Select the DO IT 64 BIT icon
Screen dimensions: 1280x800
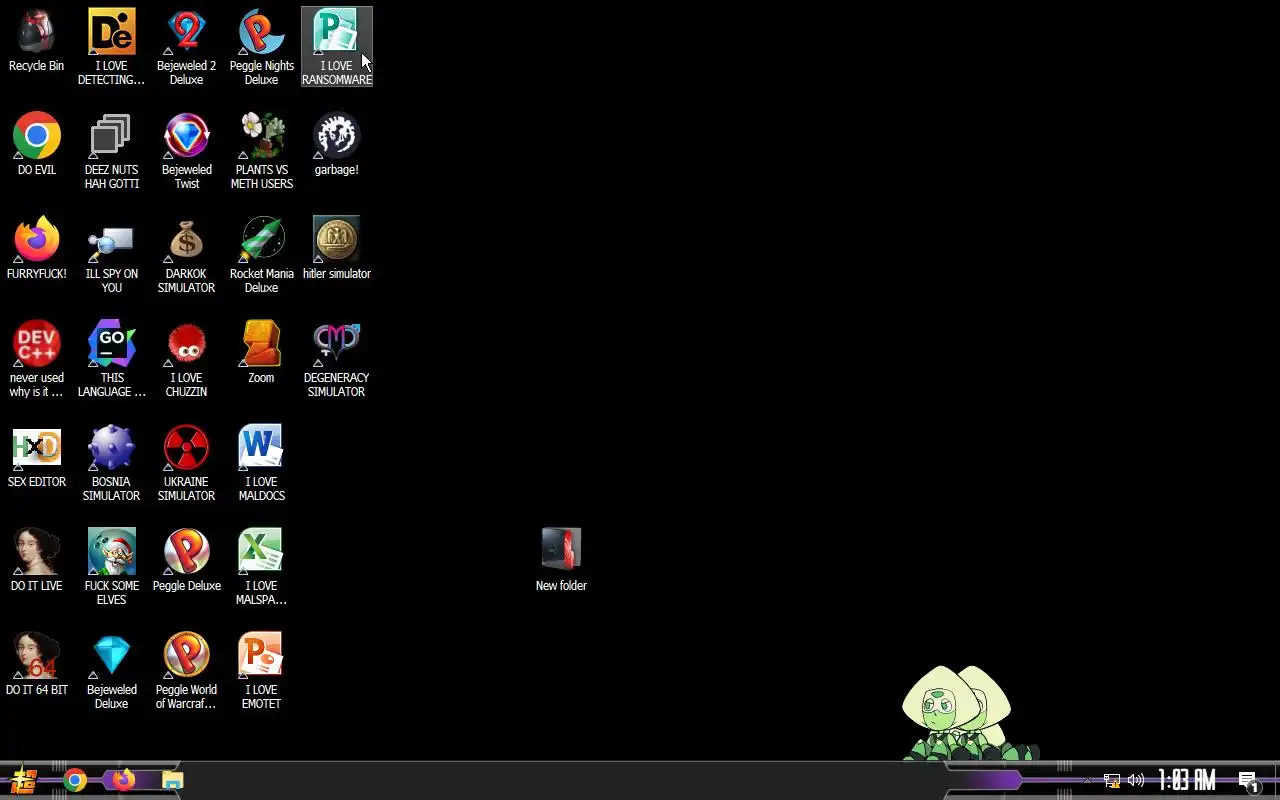pos(36,665)
